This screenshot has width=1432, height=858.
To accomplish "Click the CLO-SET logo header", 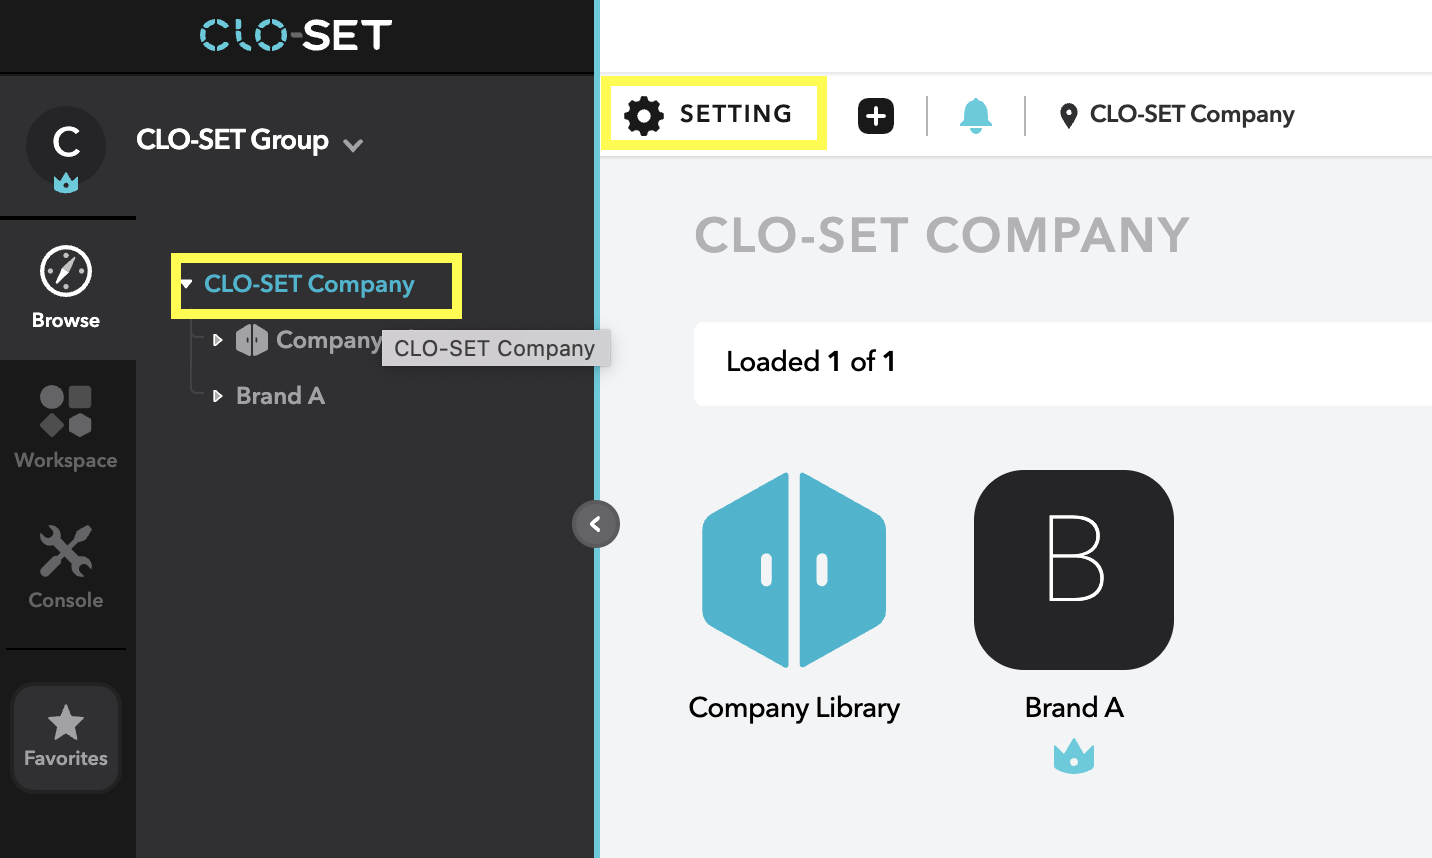I will point(296,36).
